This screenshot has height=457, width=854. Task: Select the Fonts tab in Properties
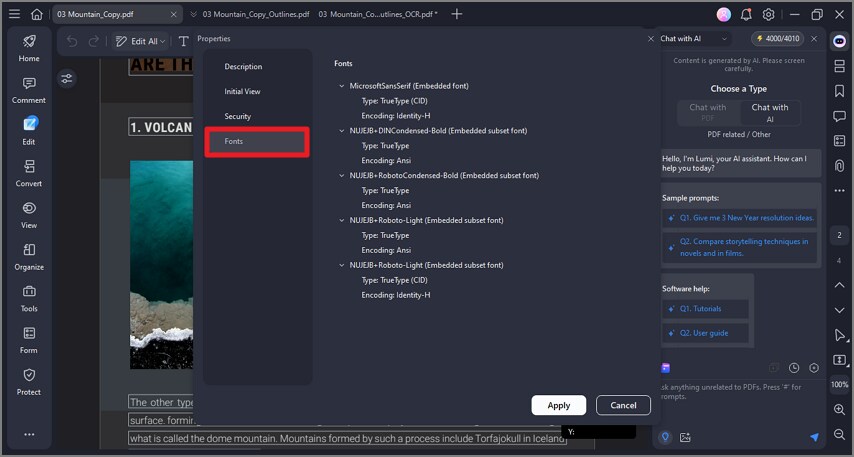[257, 142]
